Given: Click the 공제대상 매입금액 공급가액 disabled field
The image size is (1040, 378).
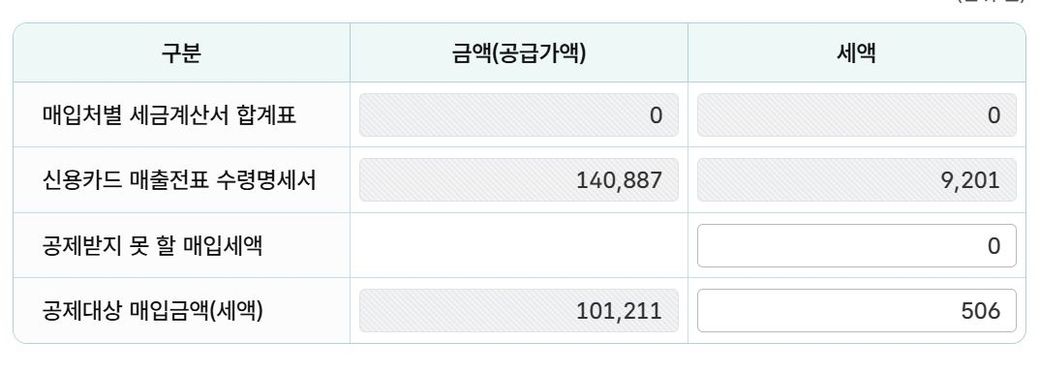Looking at the screenshot, I should pos(519,310).
